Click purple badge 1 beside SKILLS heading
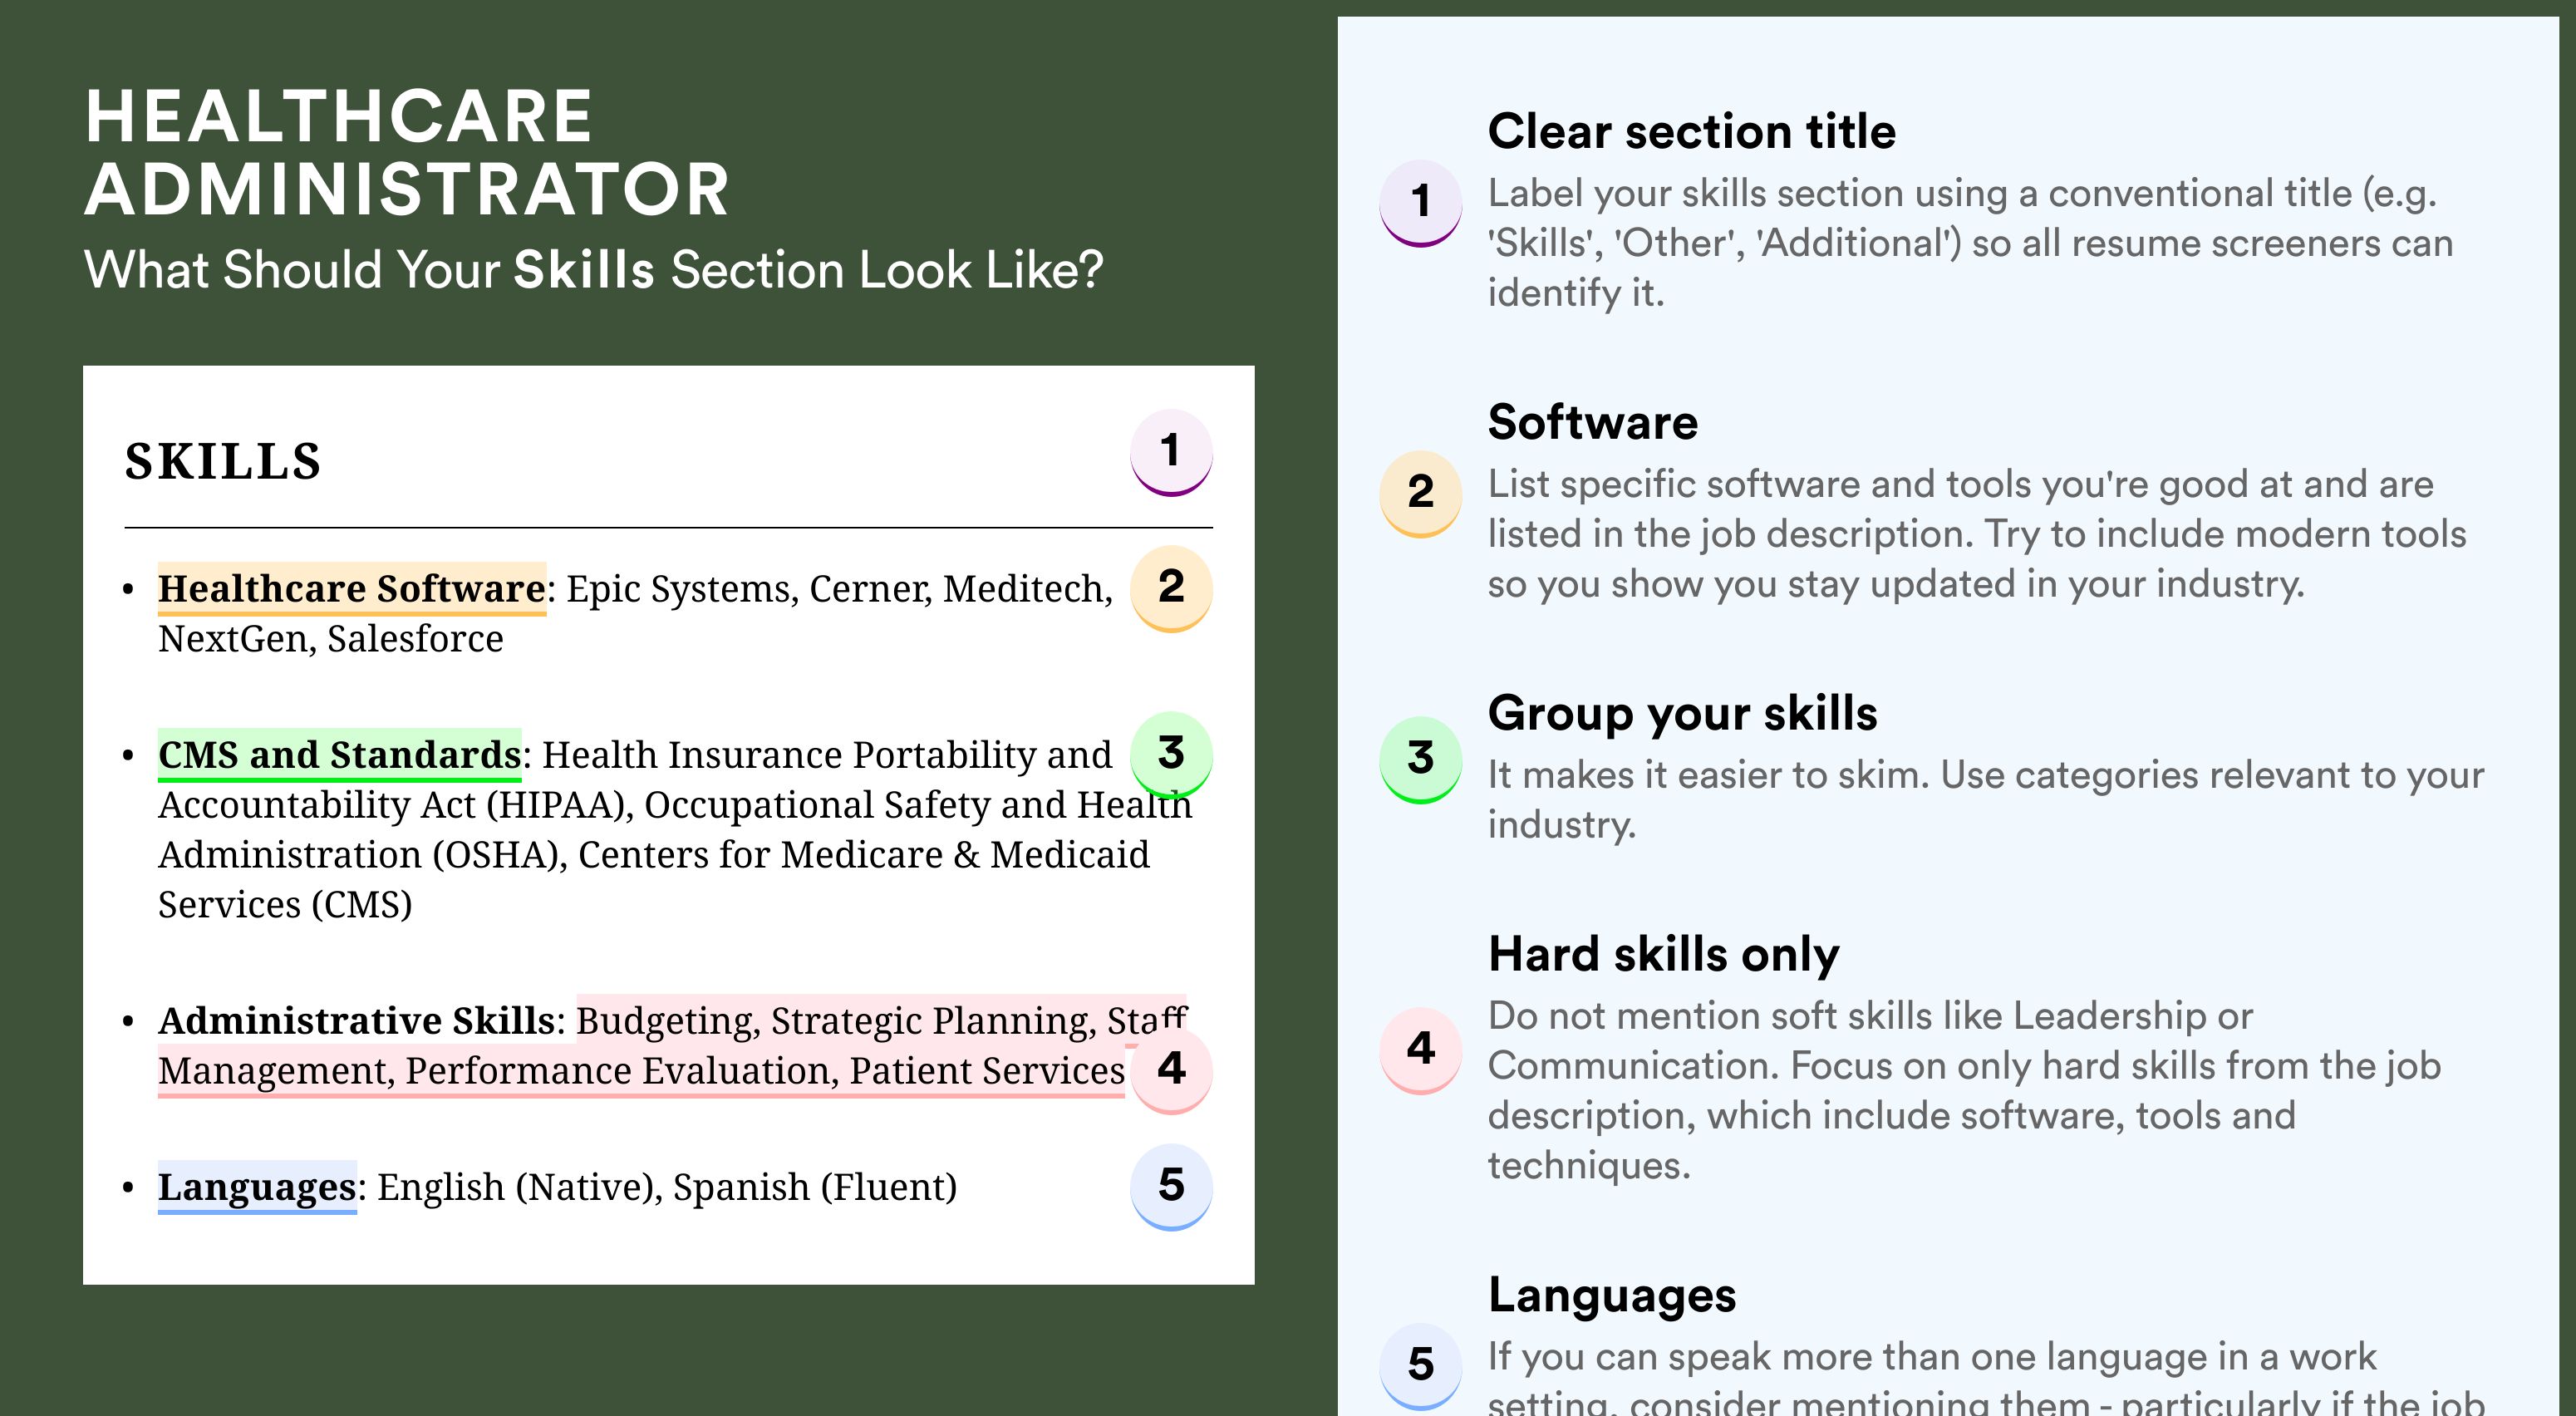Image resolution: width=2576 pixels, height=1416 pixels. (x=1171, y=452)
